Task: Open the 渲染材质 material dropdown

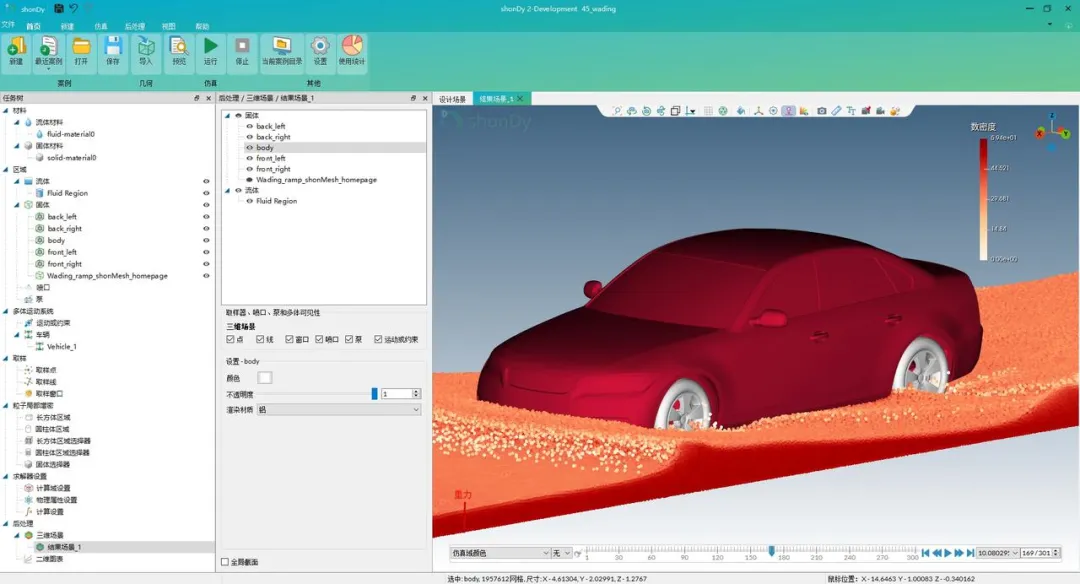Action: [338, 410]
